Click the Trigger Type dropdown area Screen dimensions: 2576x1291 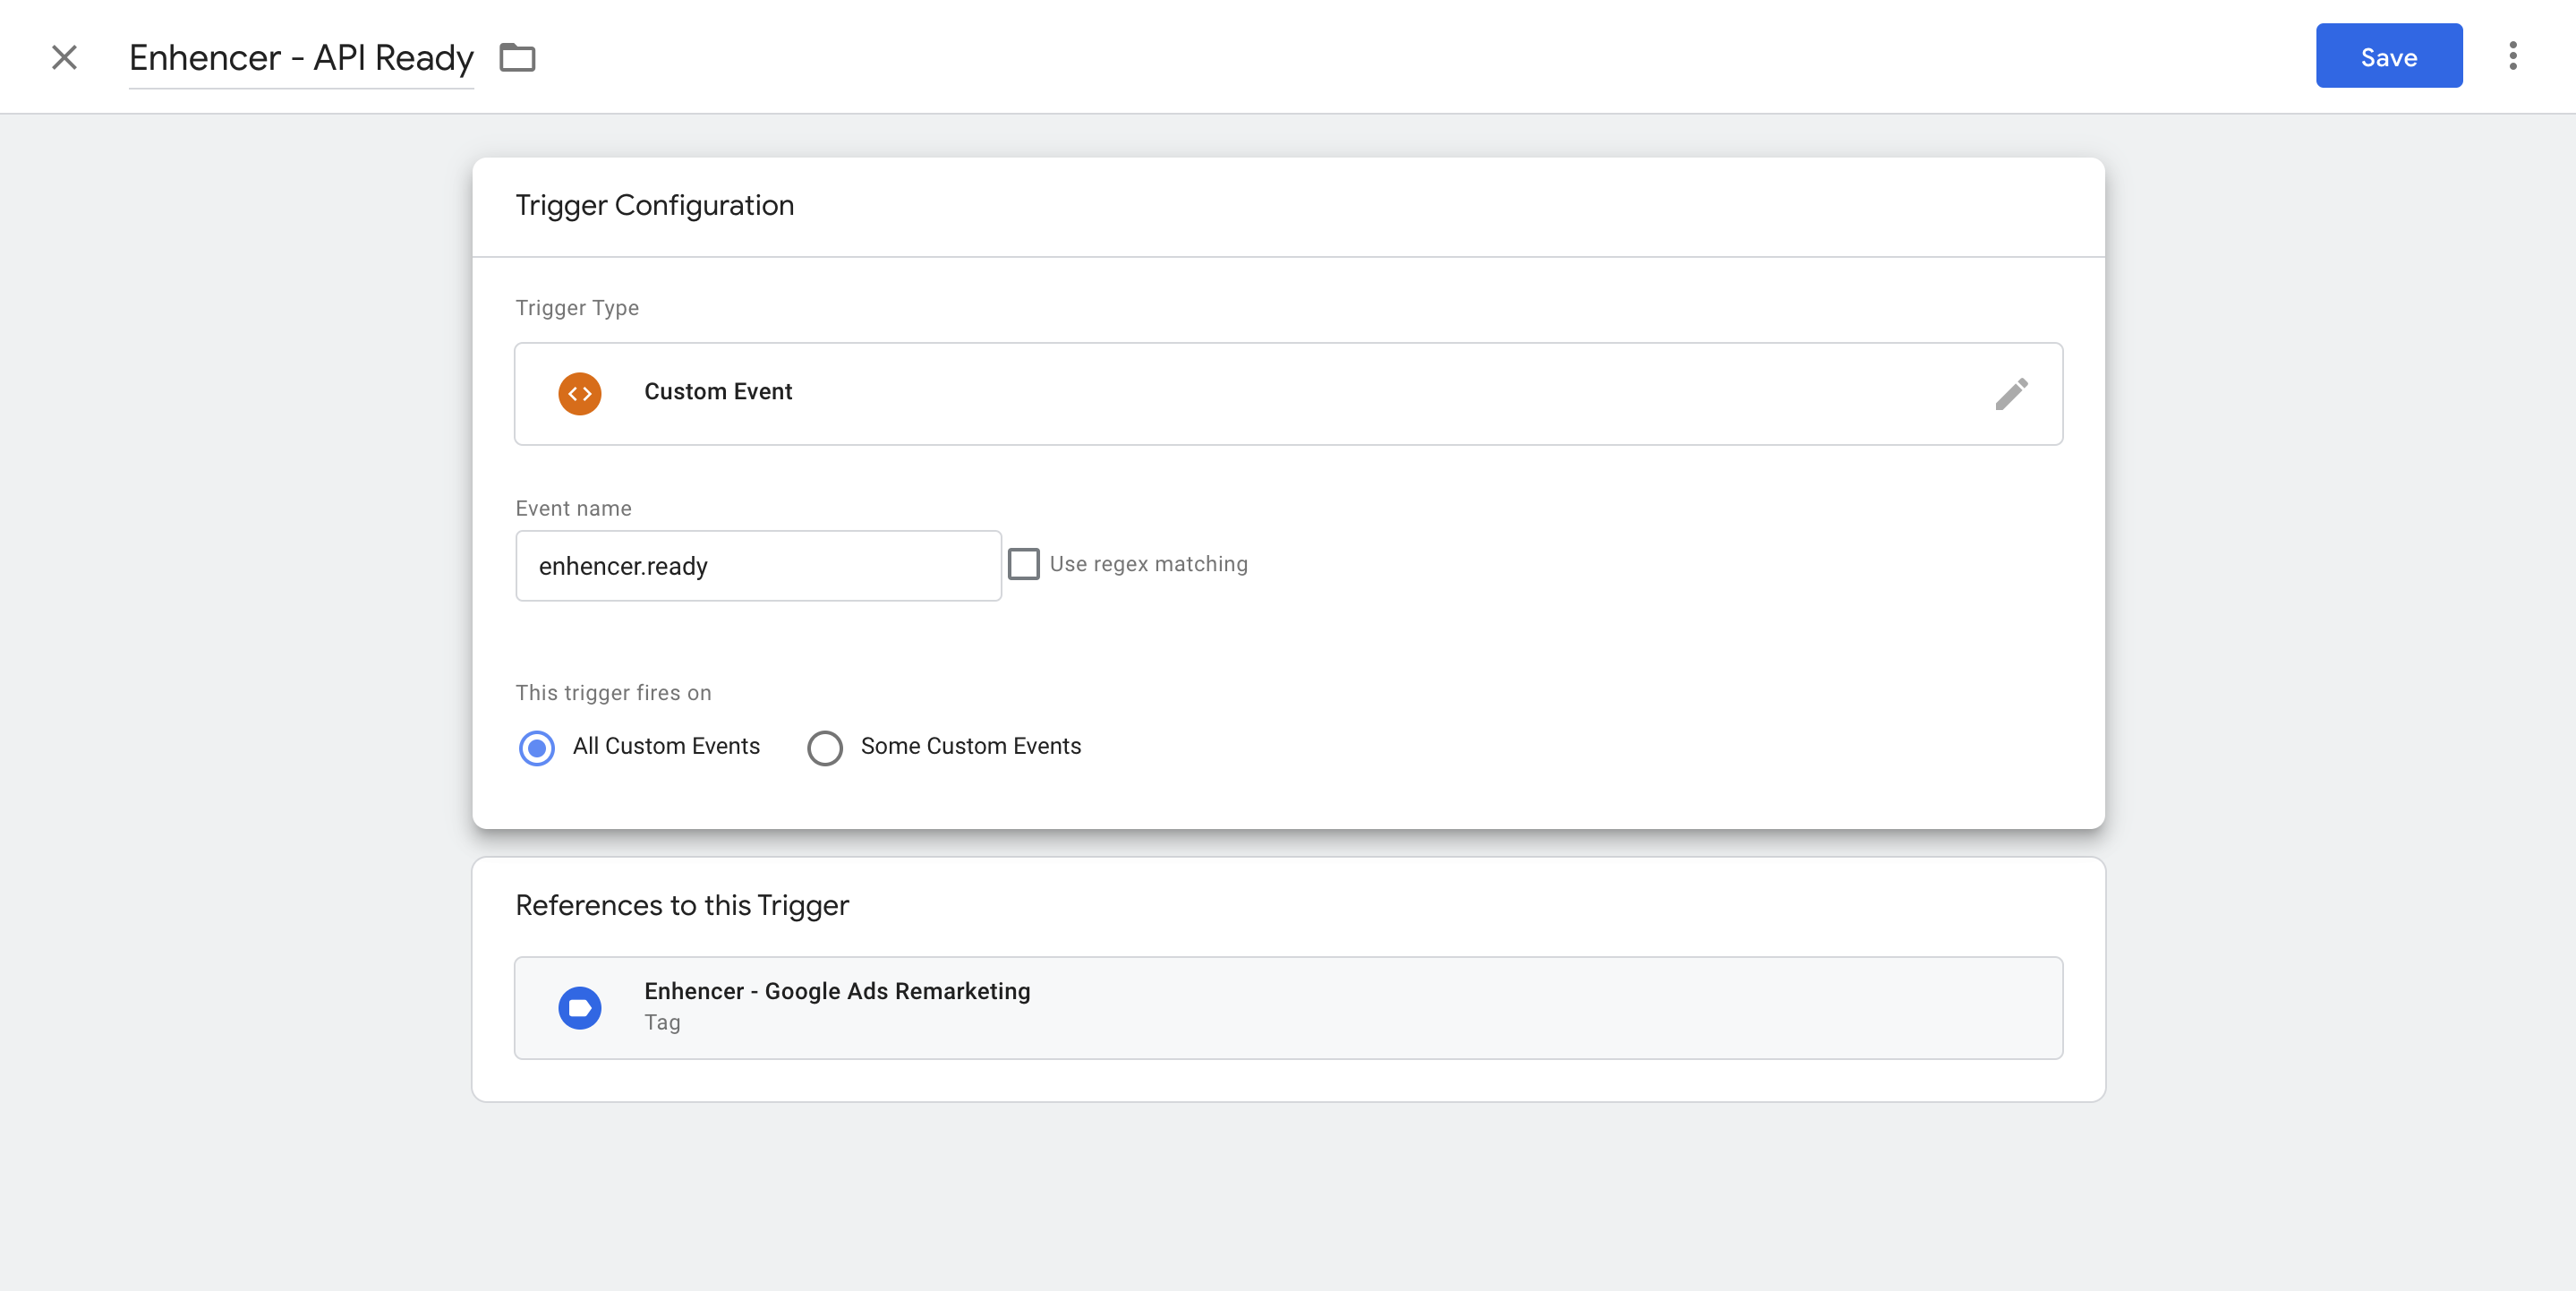[1289, 394]
